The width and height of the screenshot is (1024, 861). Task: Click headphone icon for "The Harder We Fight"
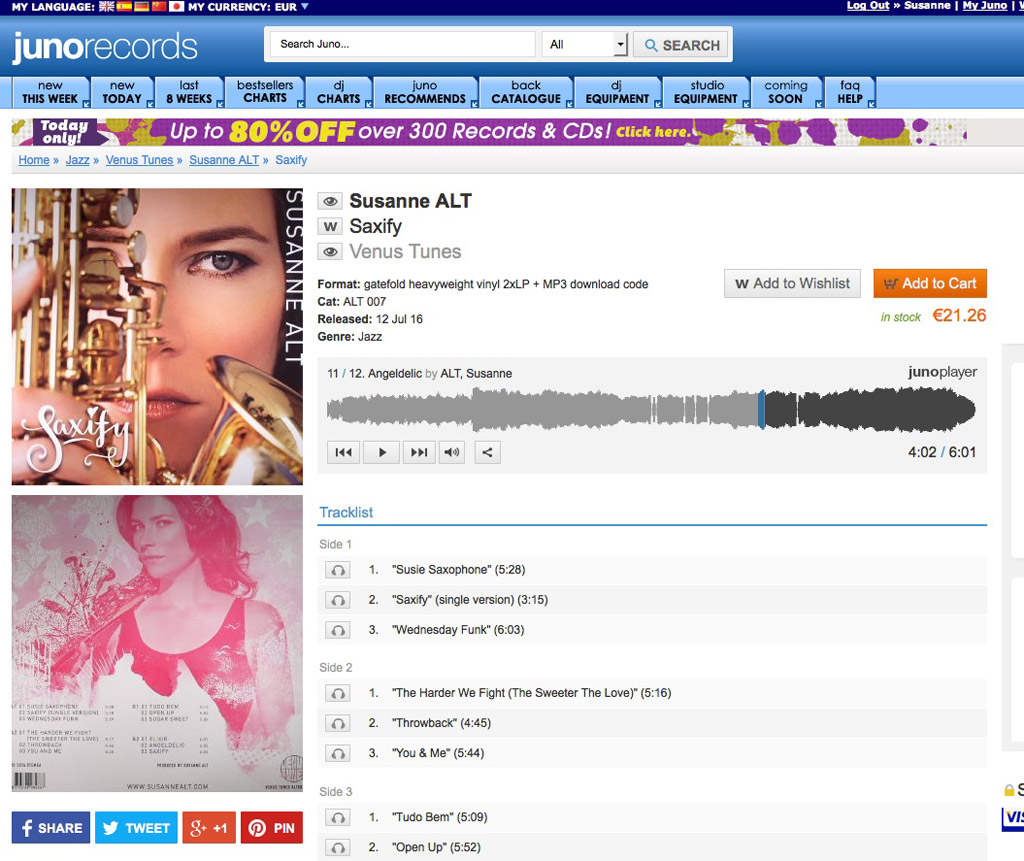(338, 693)
